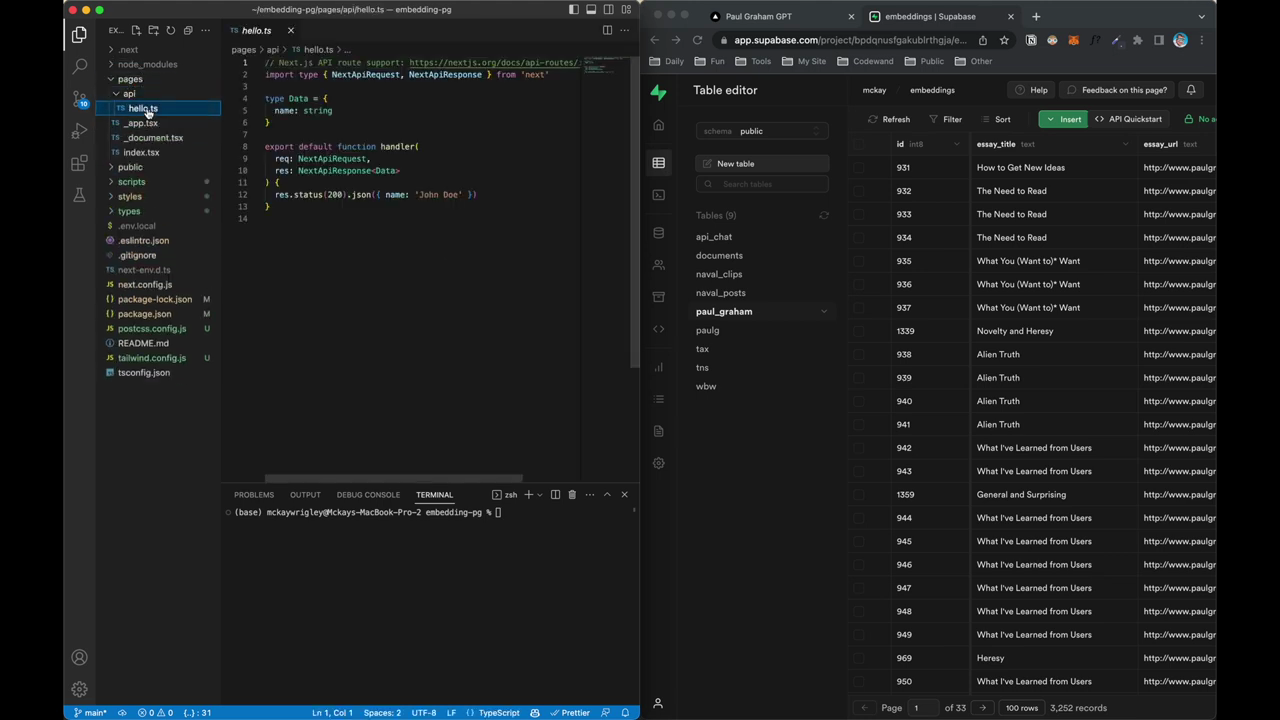Open the id column header dropdown
The height and width of the screenshot is (720, 1280).
[x=956, y=144]
